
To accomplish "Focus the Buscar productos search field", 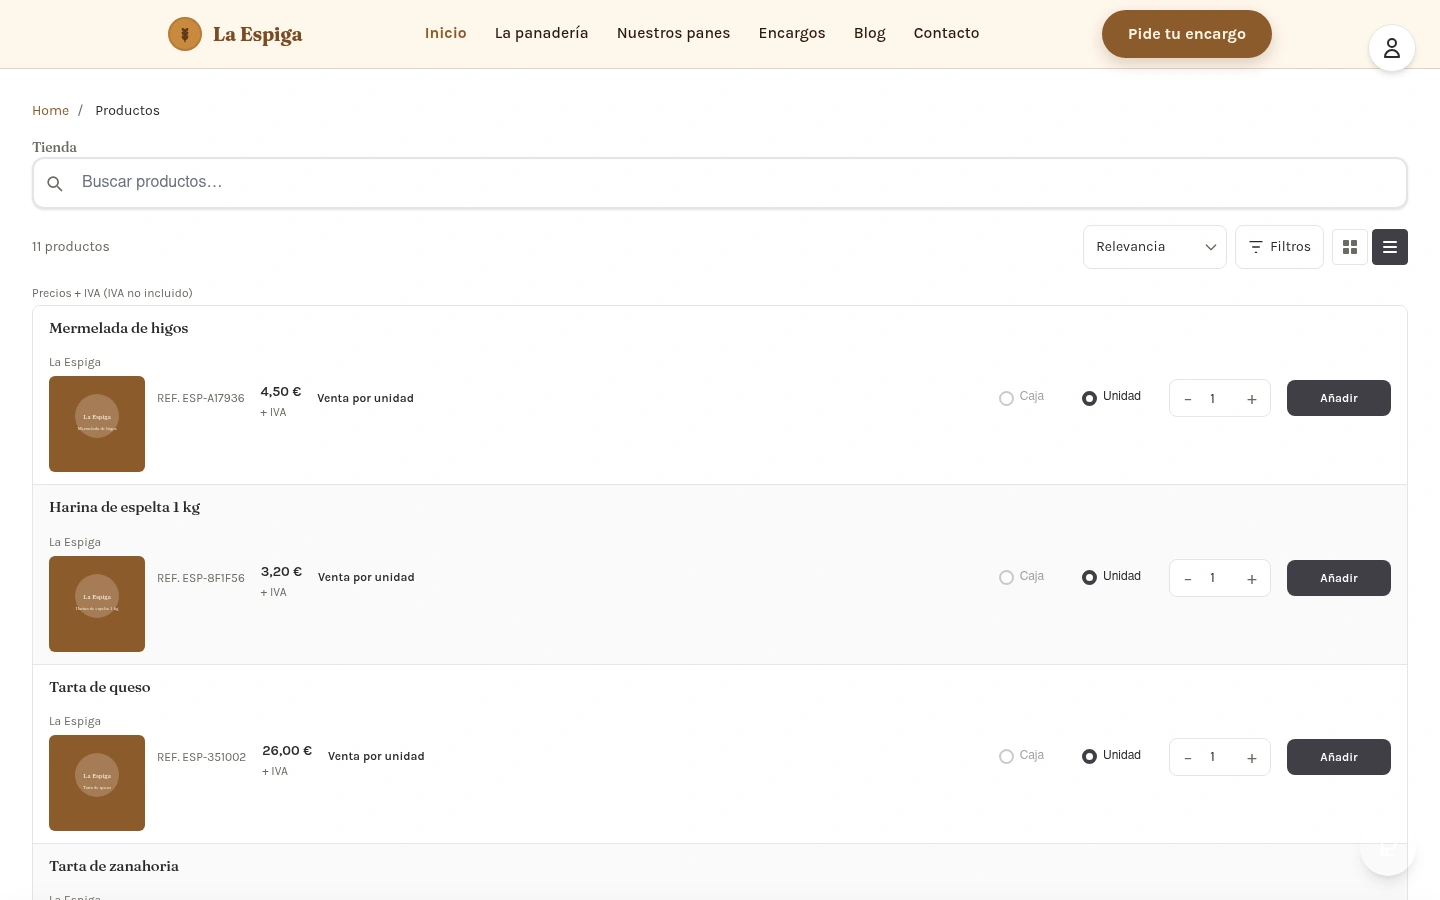I will pos(720,183).
